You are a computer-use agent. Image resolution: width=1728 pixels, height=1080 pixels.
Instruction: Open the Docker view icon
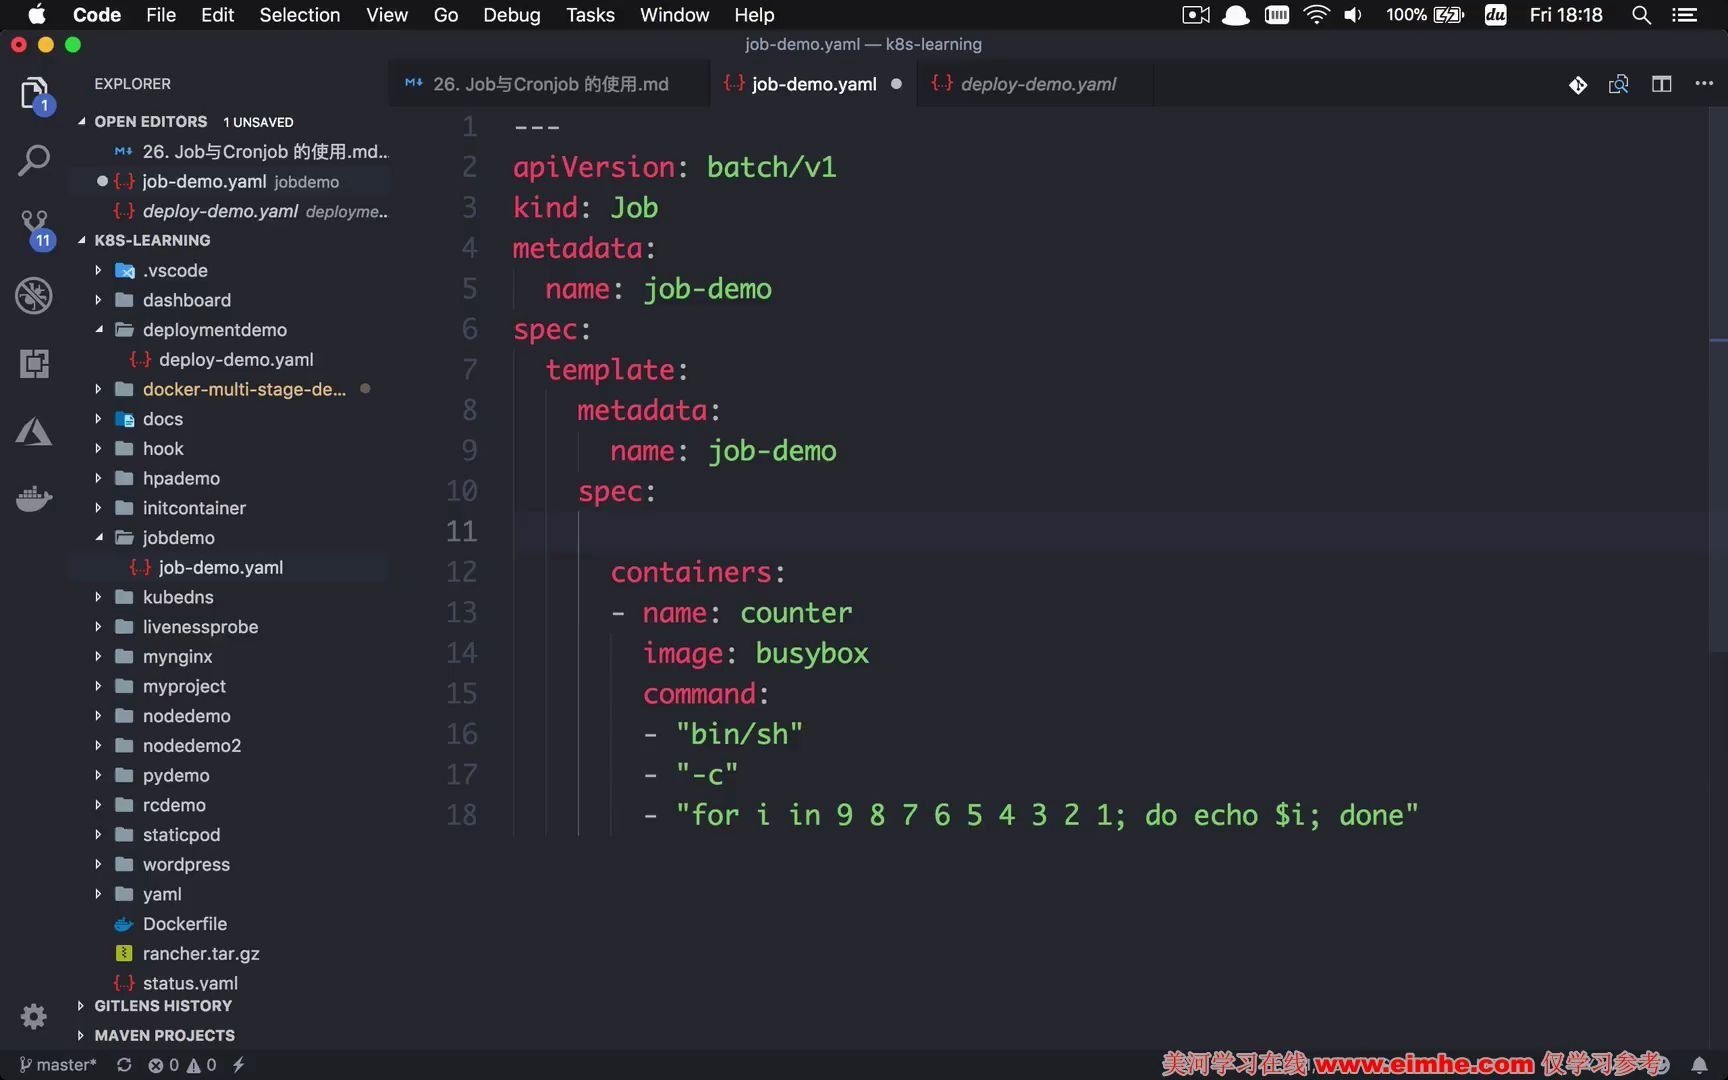pos(34,498)
